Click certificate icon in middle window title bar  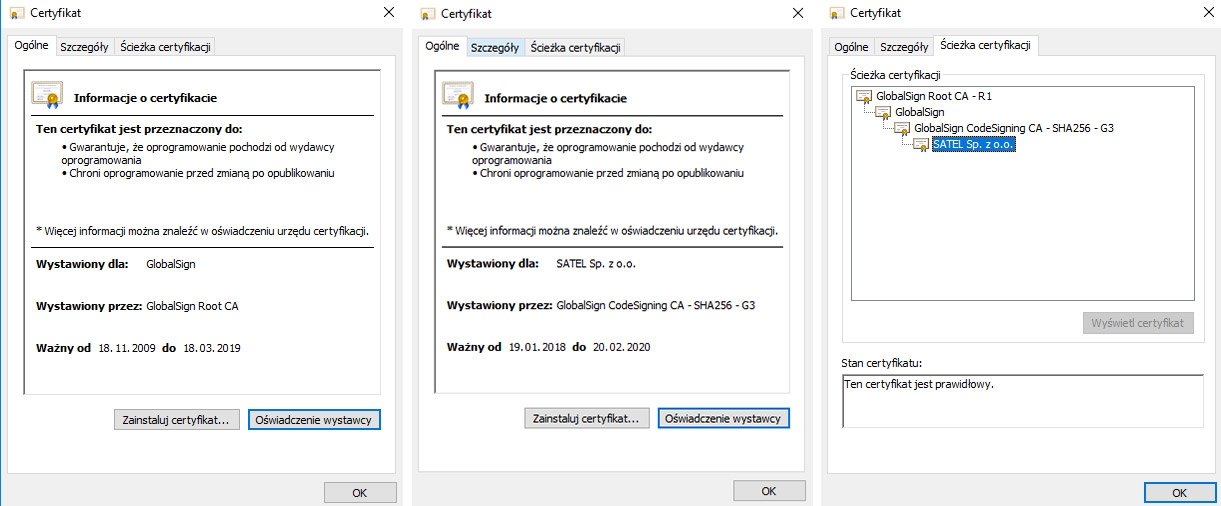pos(429,14)
